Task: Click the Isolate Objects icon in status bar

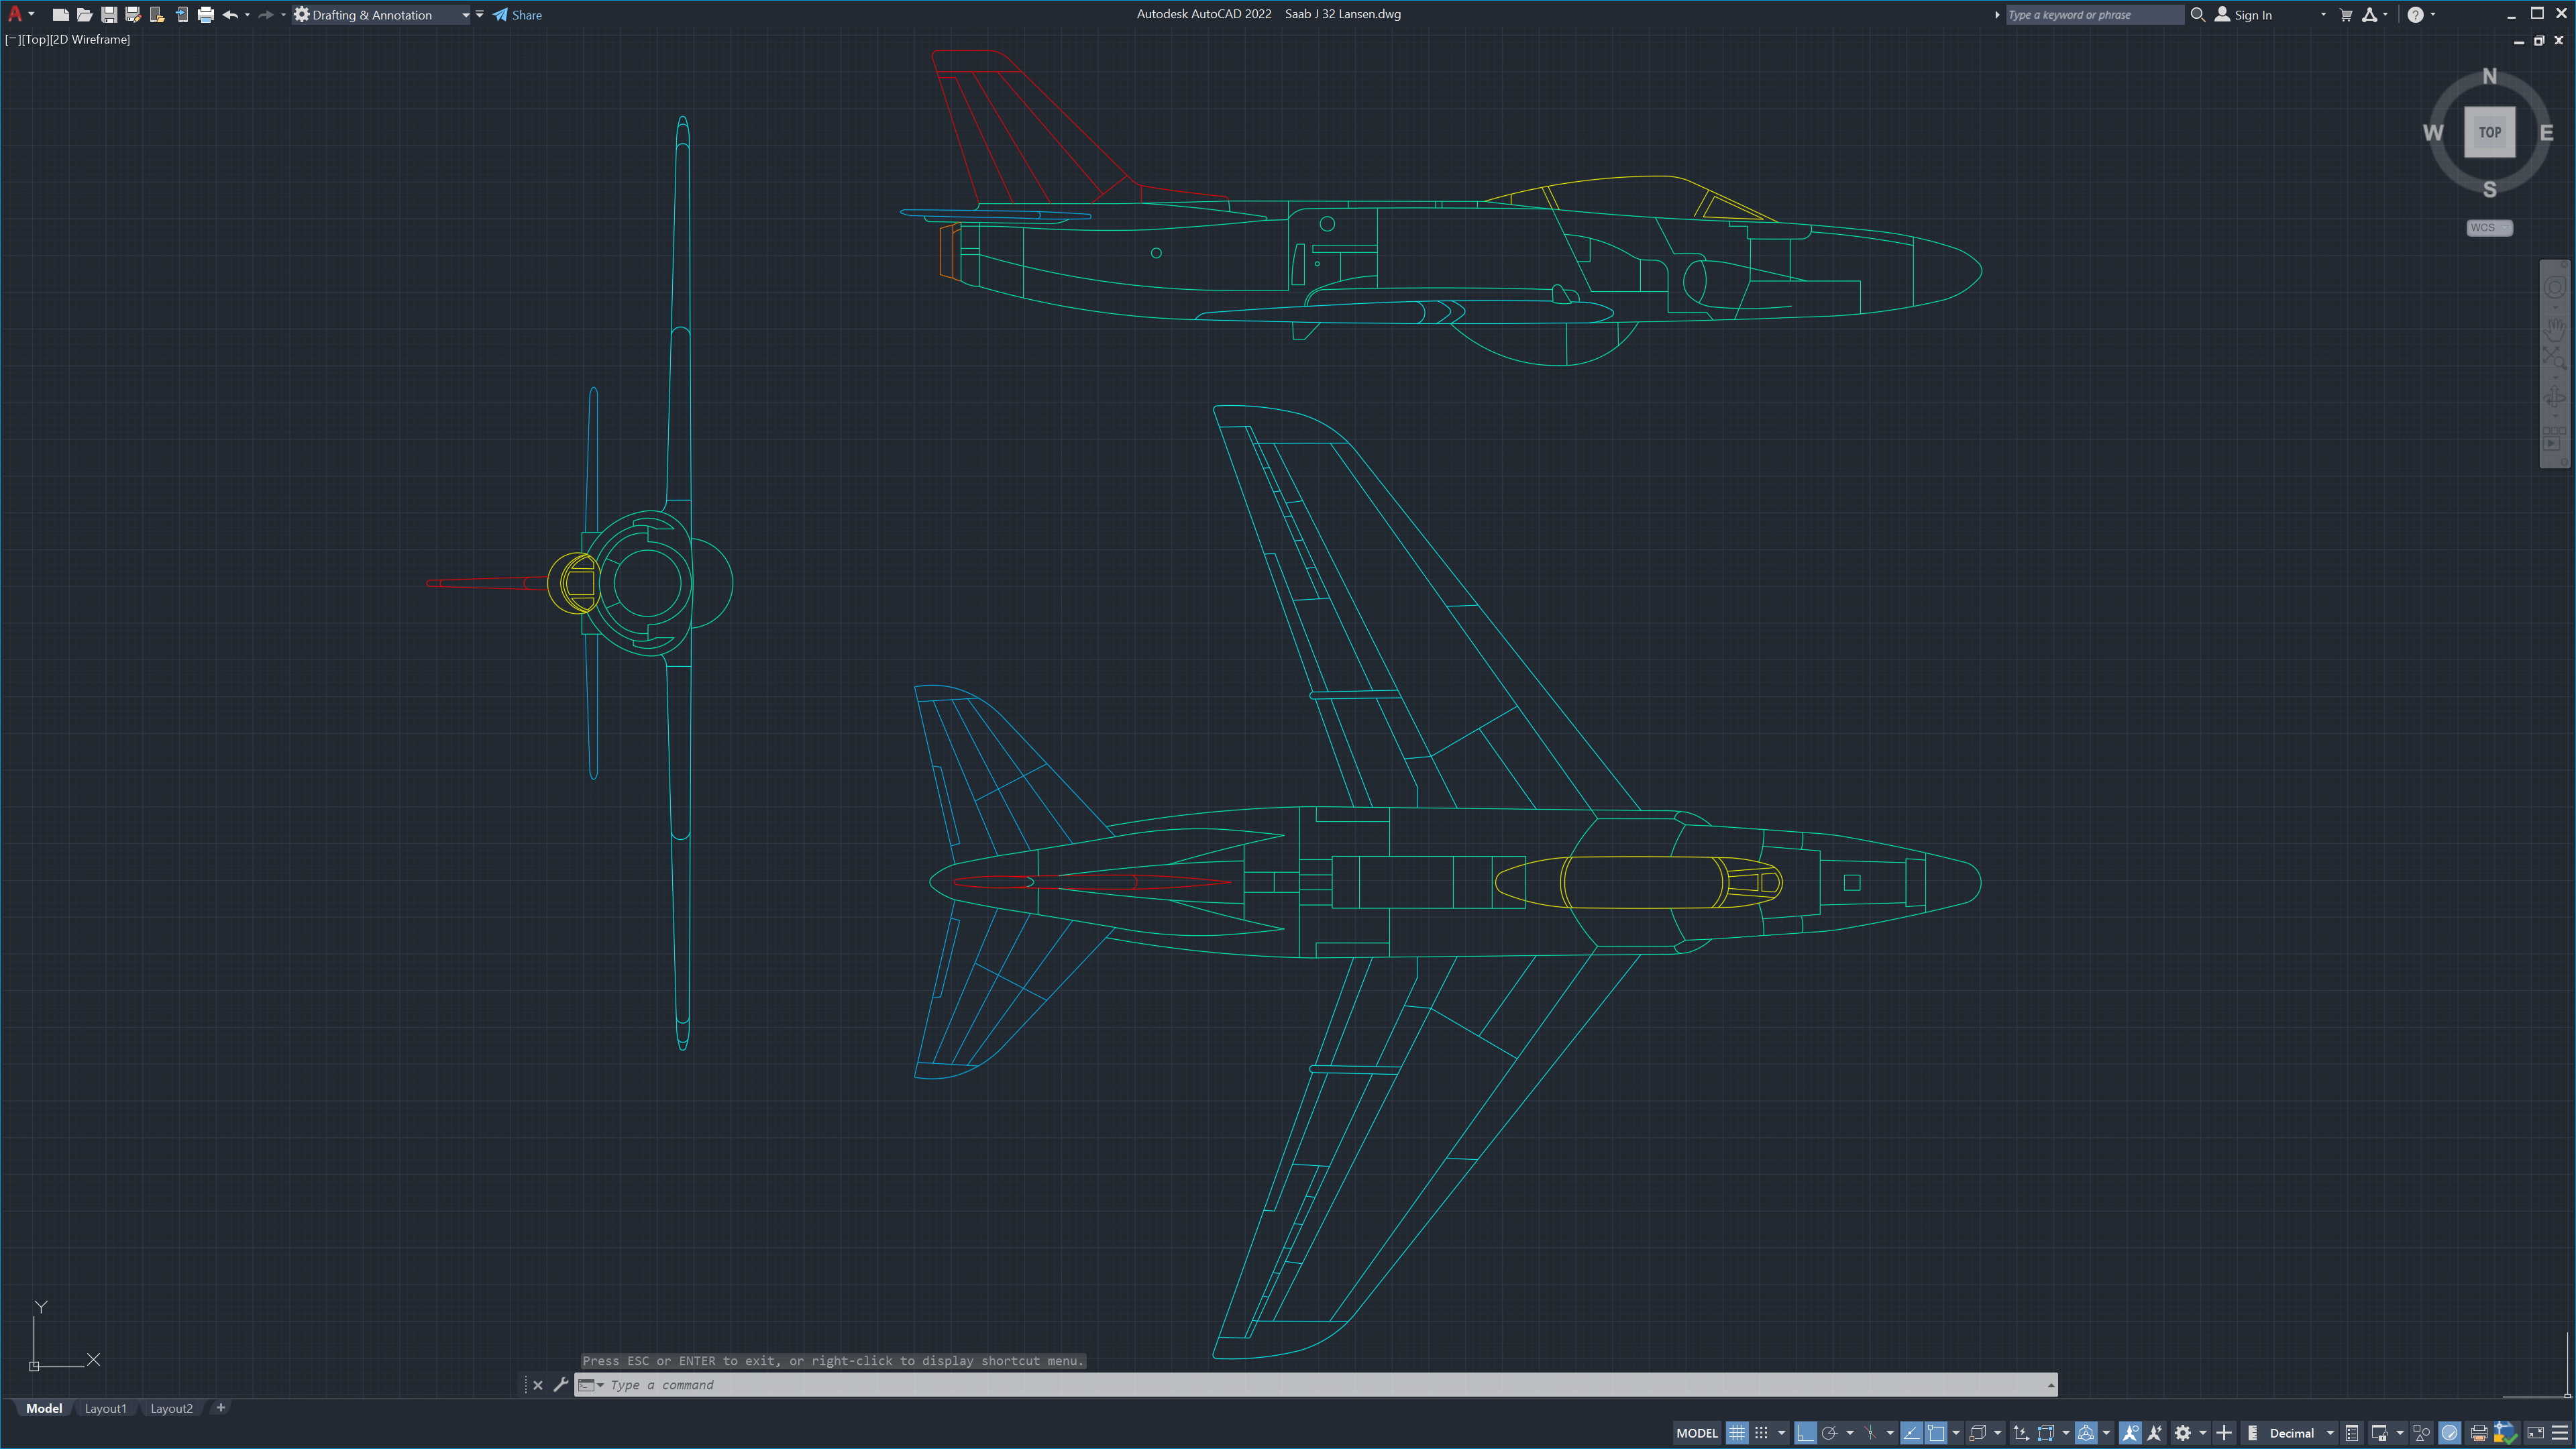Action: point(2421,1433)
